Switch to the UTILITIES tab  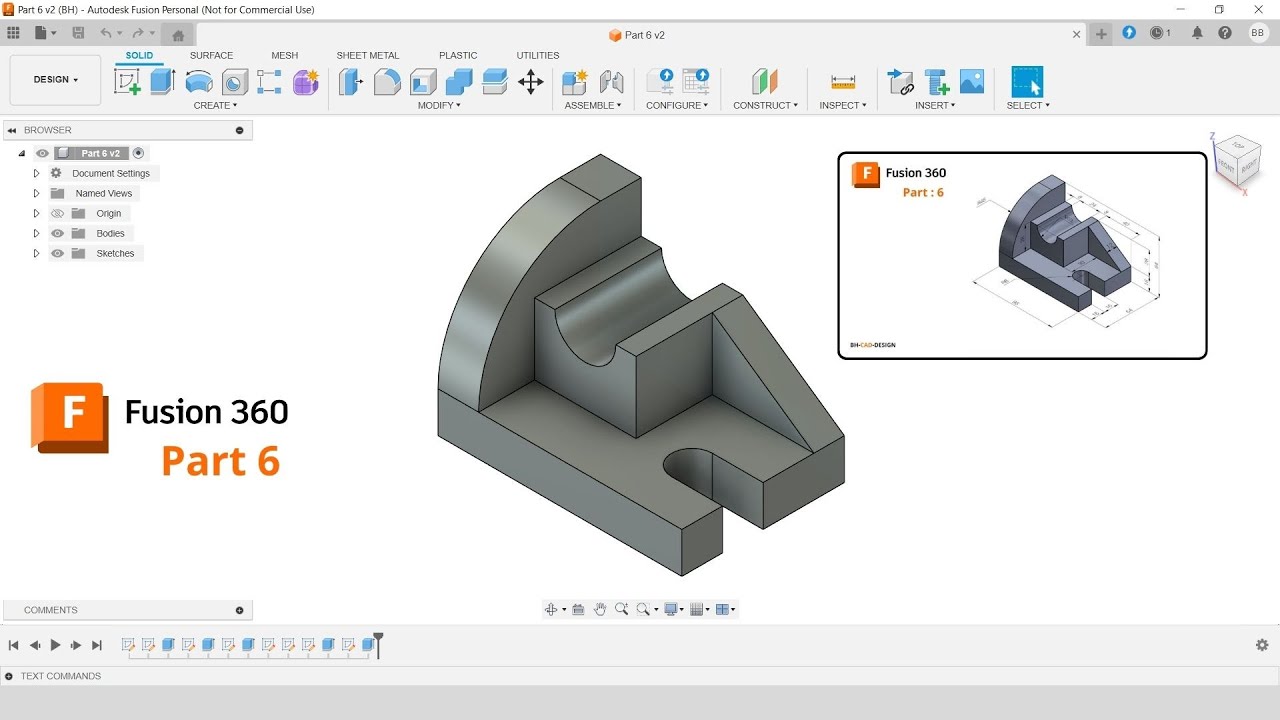pos(538,55)
